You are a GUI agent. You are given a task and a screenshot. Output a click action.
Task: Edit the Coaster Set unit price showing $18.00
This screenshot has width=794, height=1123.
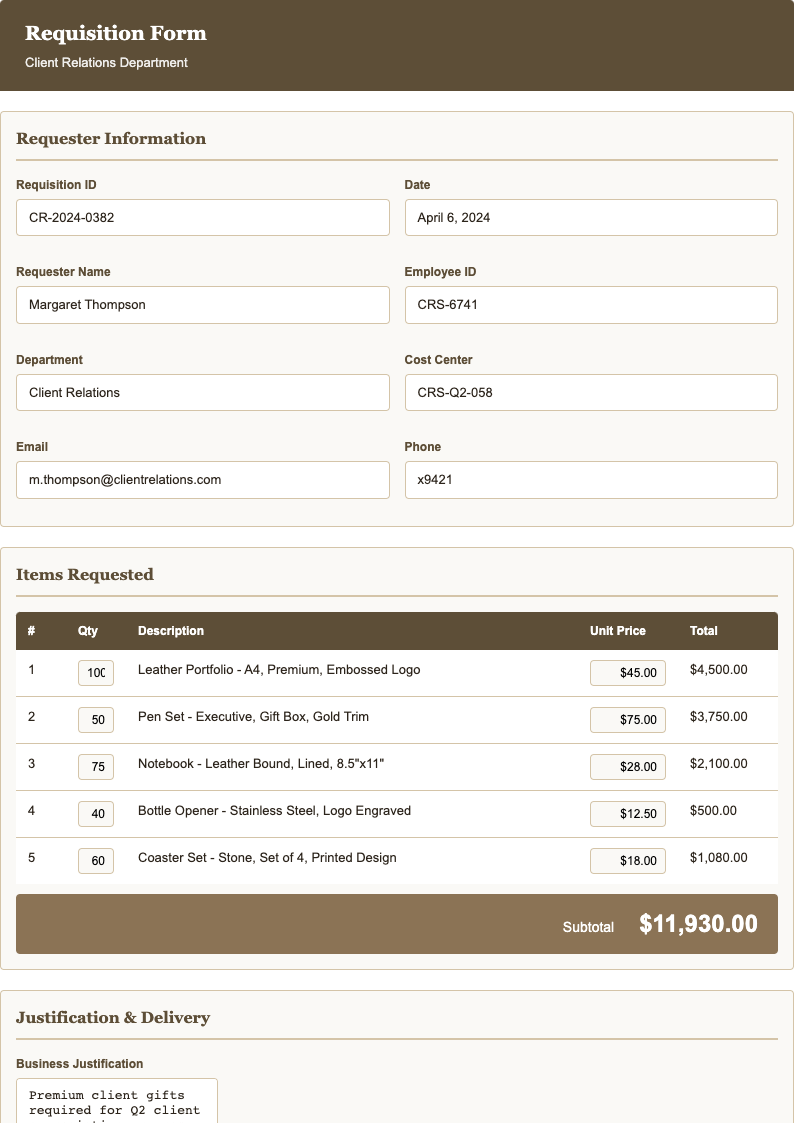[627, 860]
